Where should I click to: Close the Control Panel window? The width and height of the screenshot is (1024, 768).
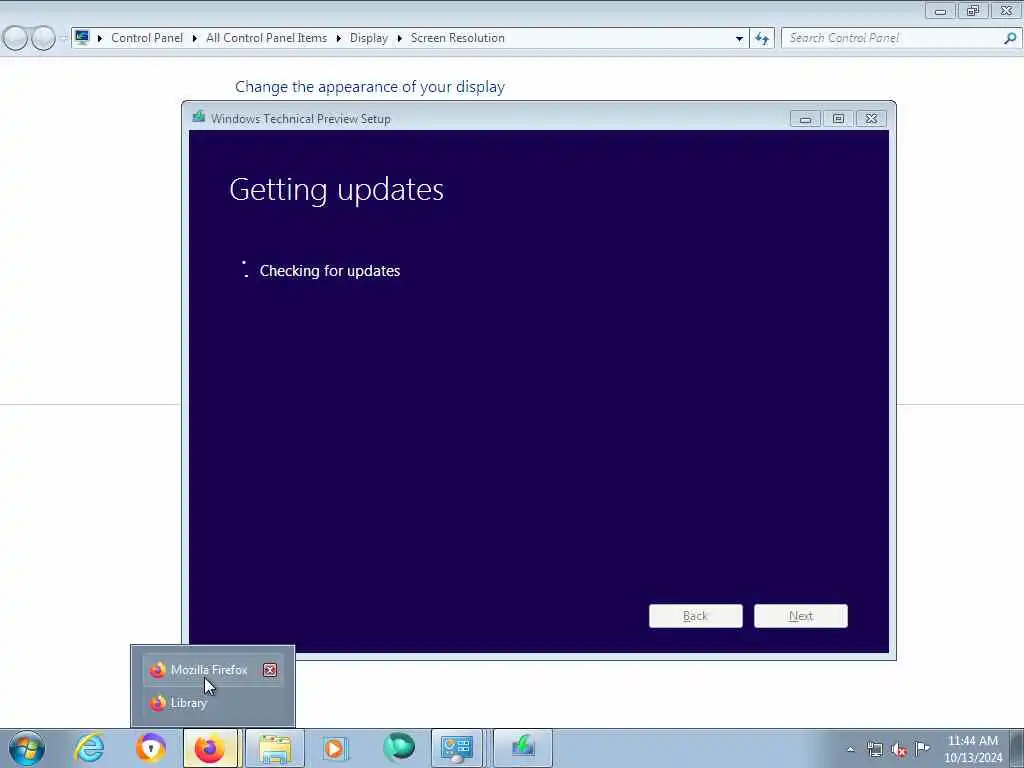pos(1006,10)
